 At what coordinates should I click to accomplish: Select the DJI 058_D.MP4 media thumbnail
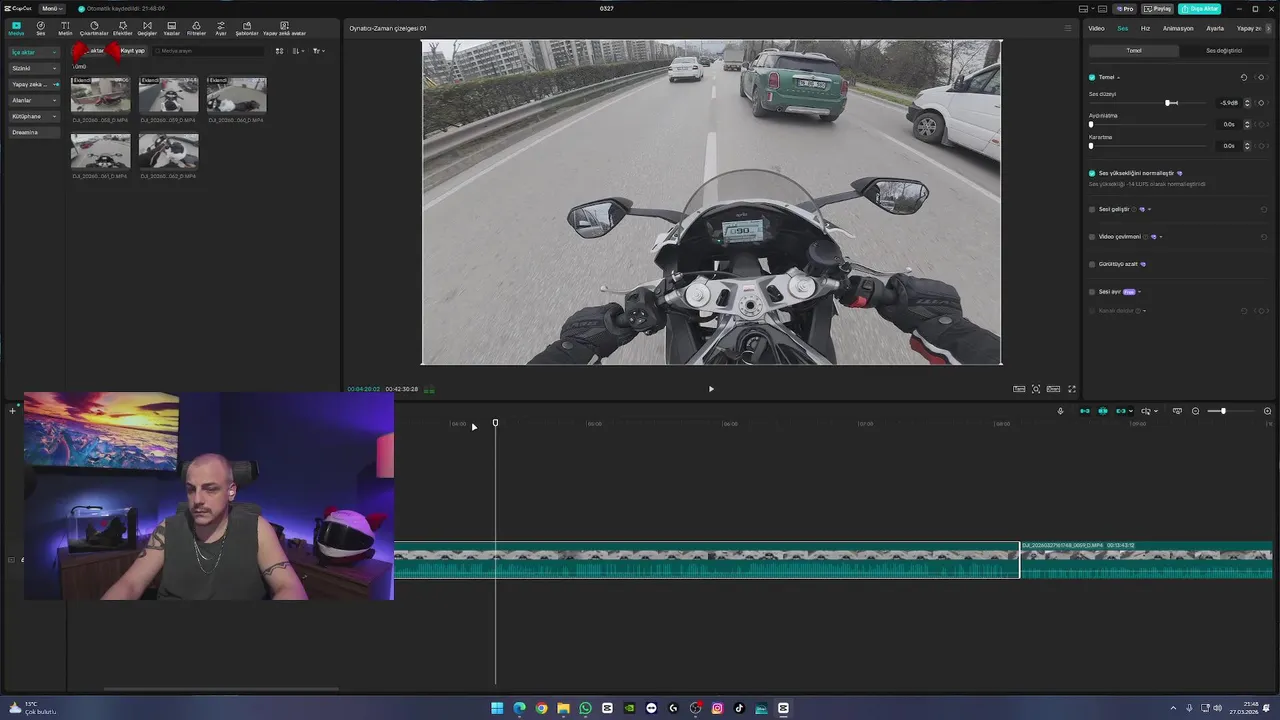point(100,96)
